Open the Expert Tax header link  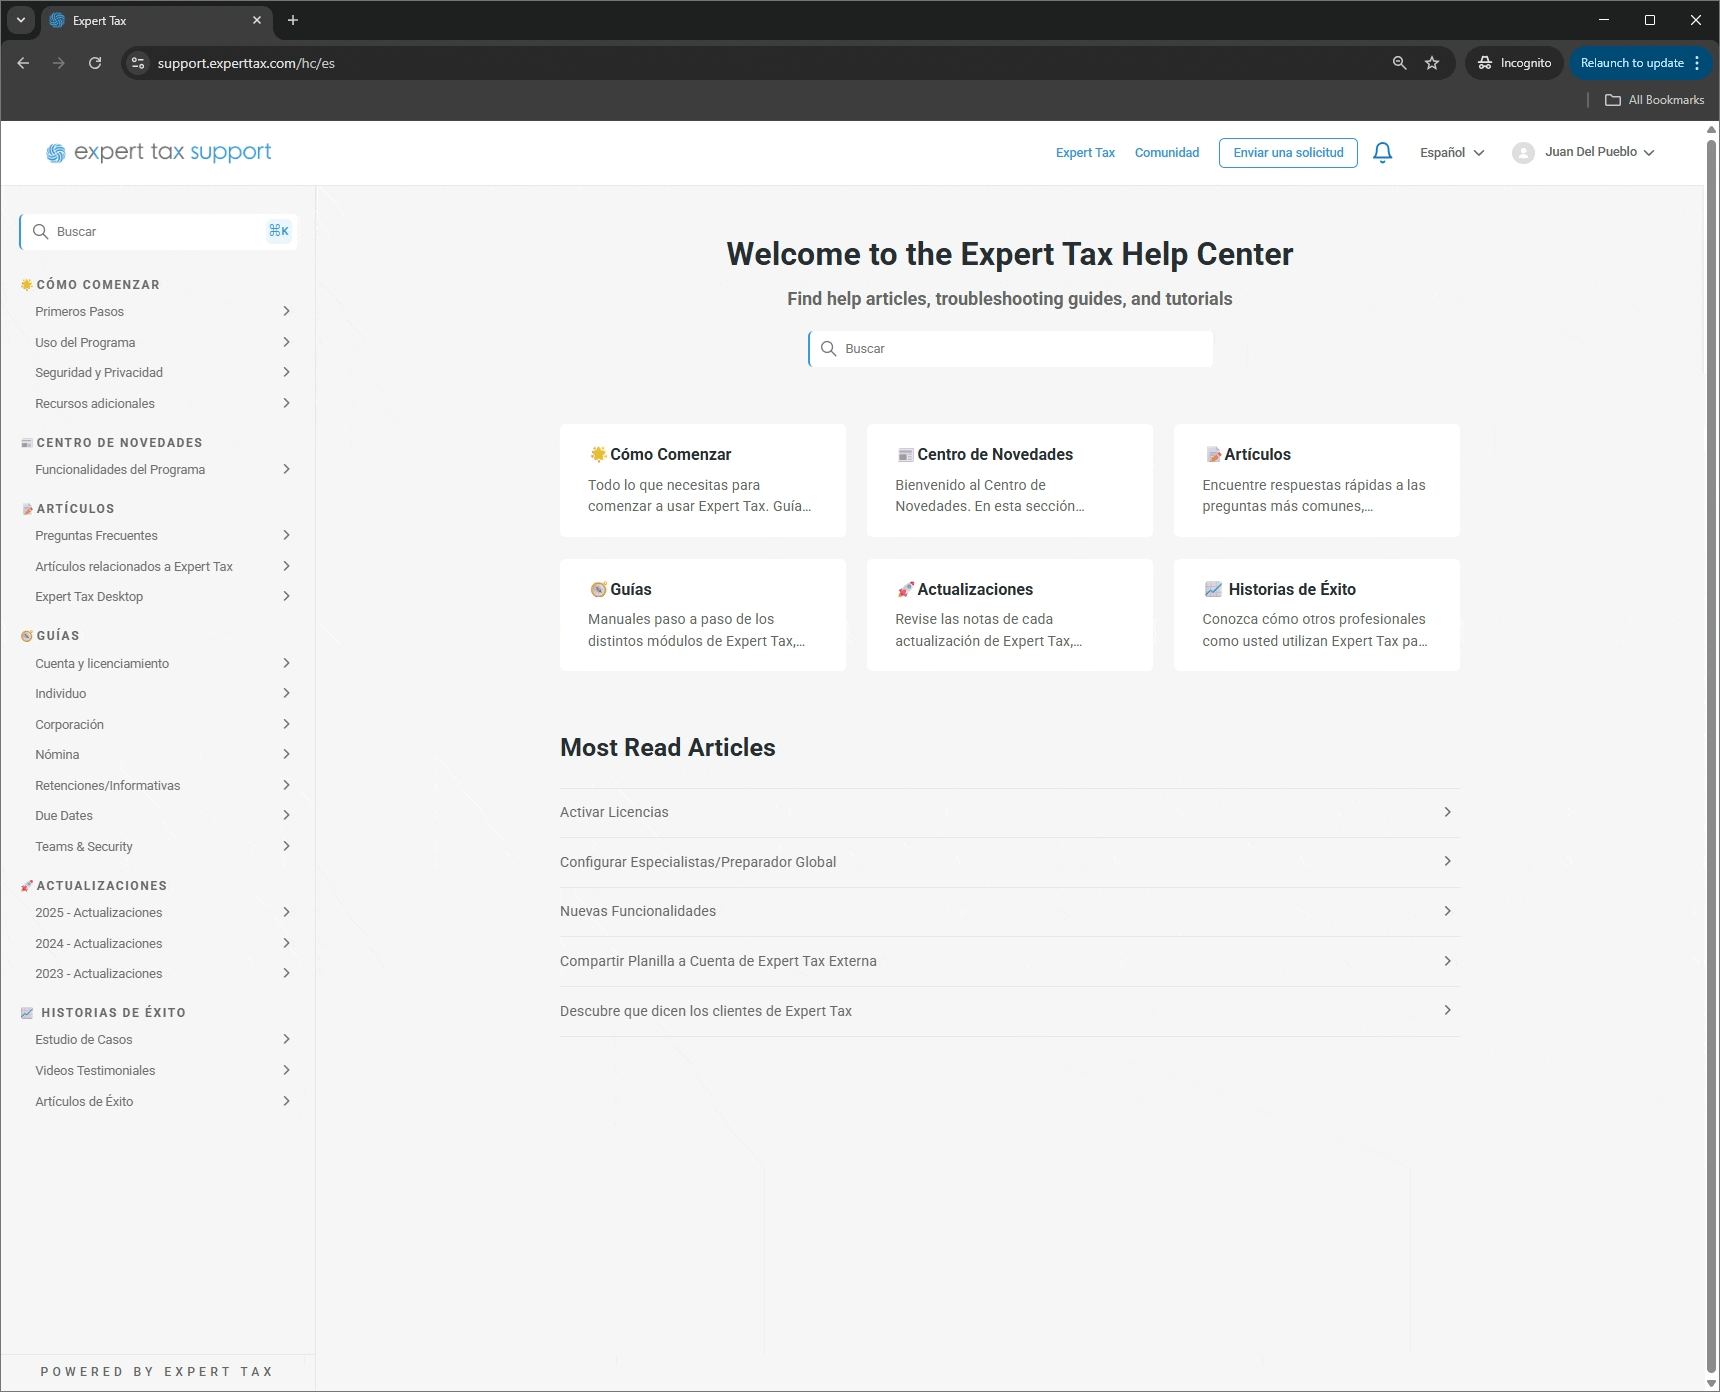pyautogui.click(x=1085, y=153)
